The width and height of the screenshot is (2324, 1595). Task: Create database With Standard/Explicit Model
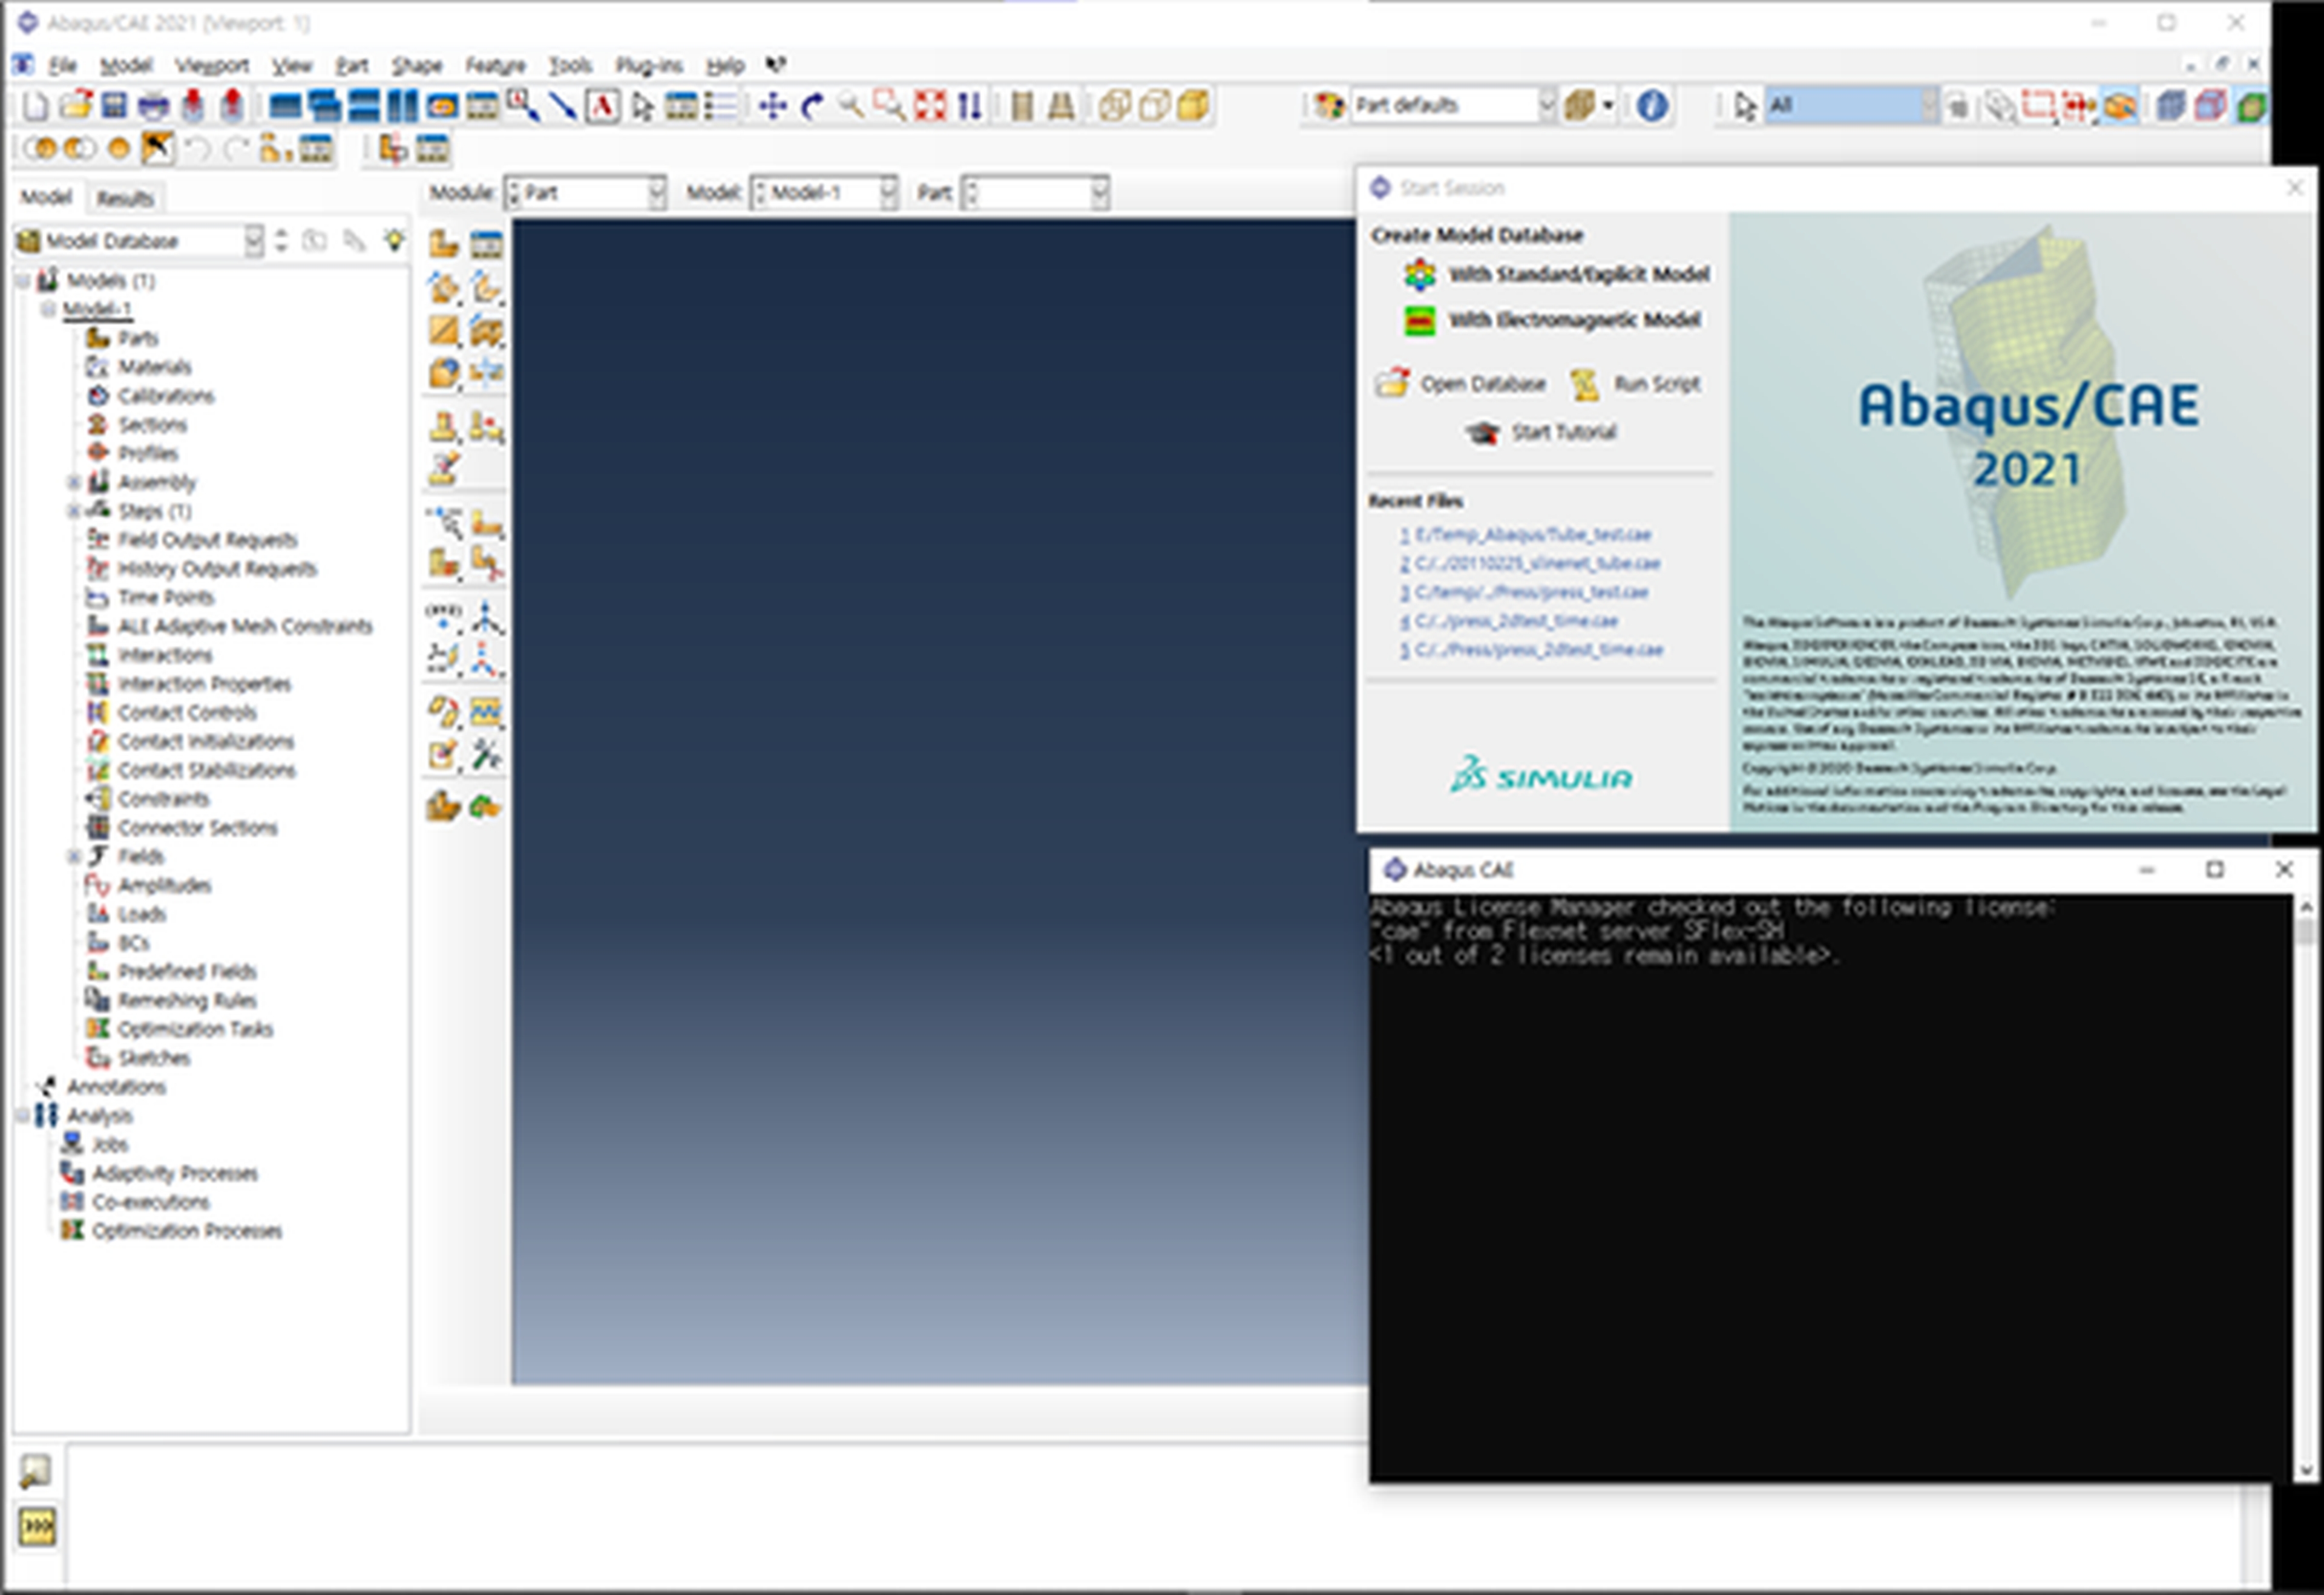pyautogui.click(x=1557, y=274)
